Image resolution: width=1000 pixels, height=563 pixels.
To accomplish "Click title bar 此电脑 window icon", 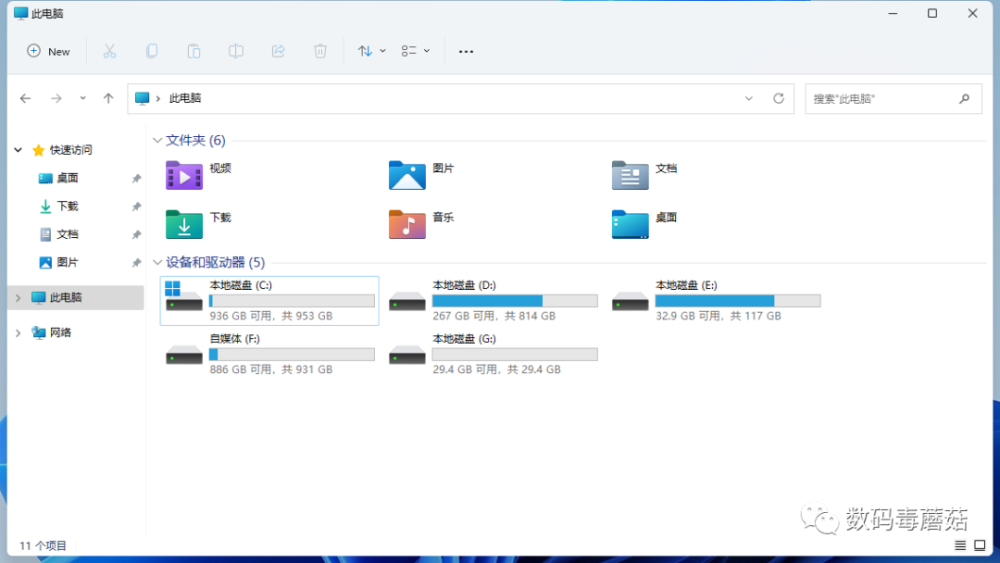I will (x=21, y=13).
